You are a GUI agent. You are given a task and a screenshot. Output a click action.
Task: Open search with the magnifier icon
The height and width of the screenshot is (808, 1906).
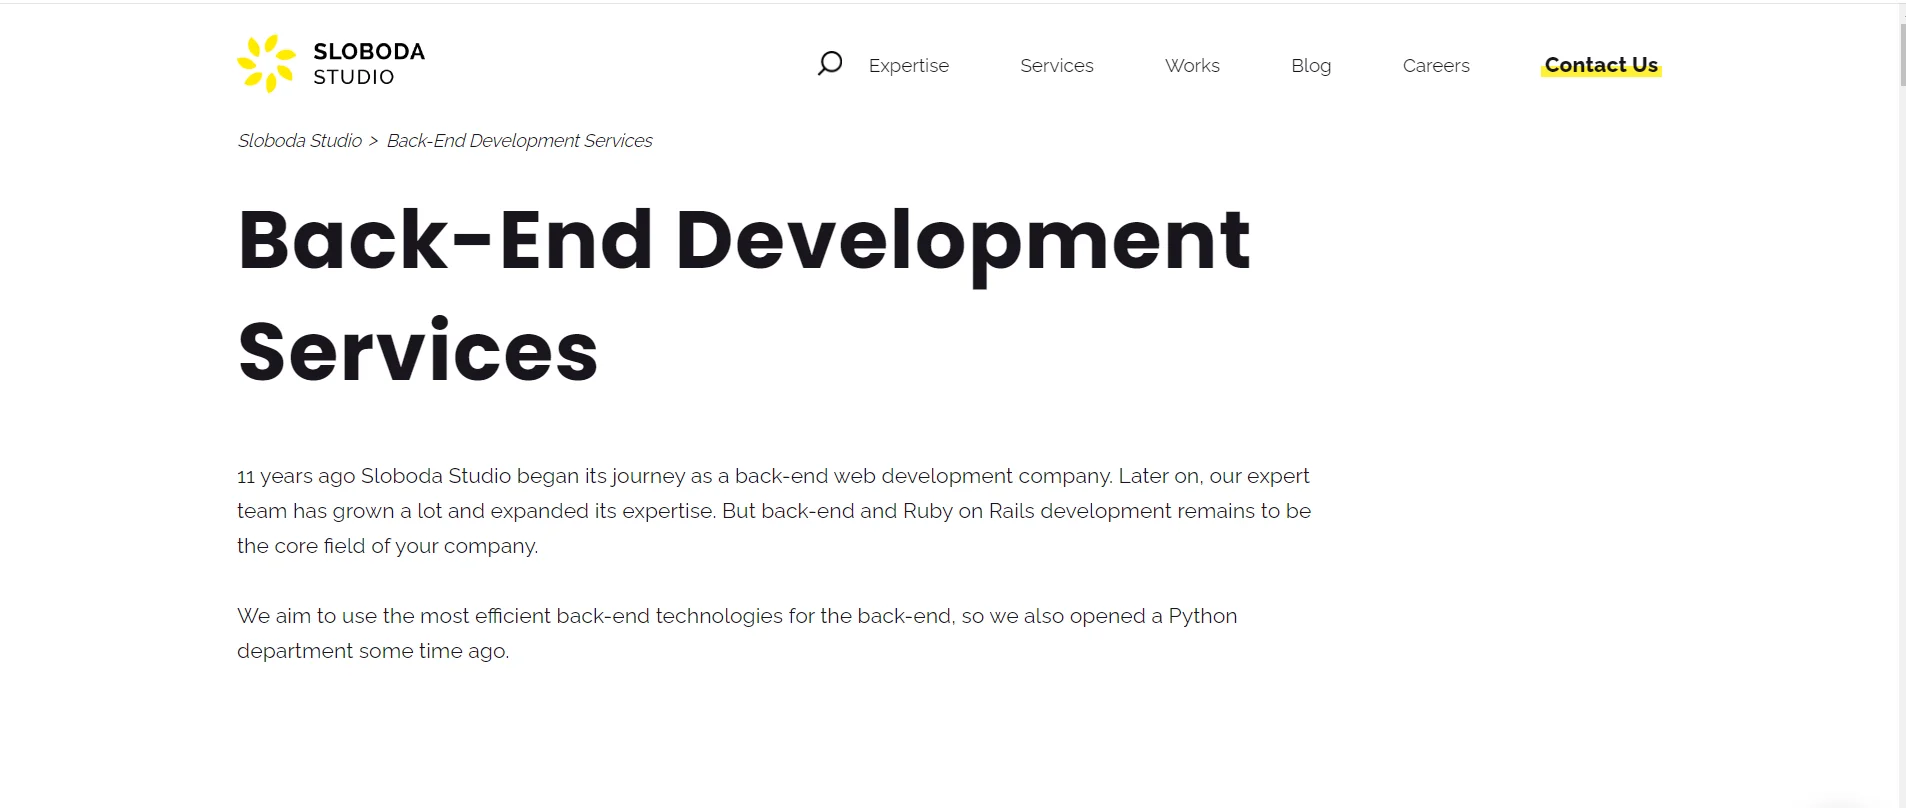830,64
